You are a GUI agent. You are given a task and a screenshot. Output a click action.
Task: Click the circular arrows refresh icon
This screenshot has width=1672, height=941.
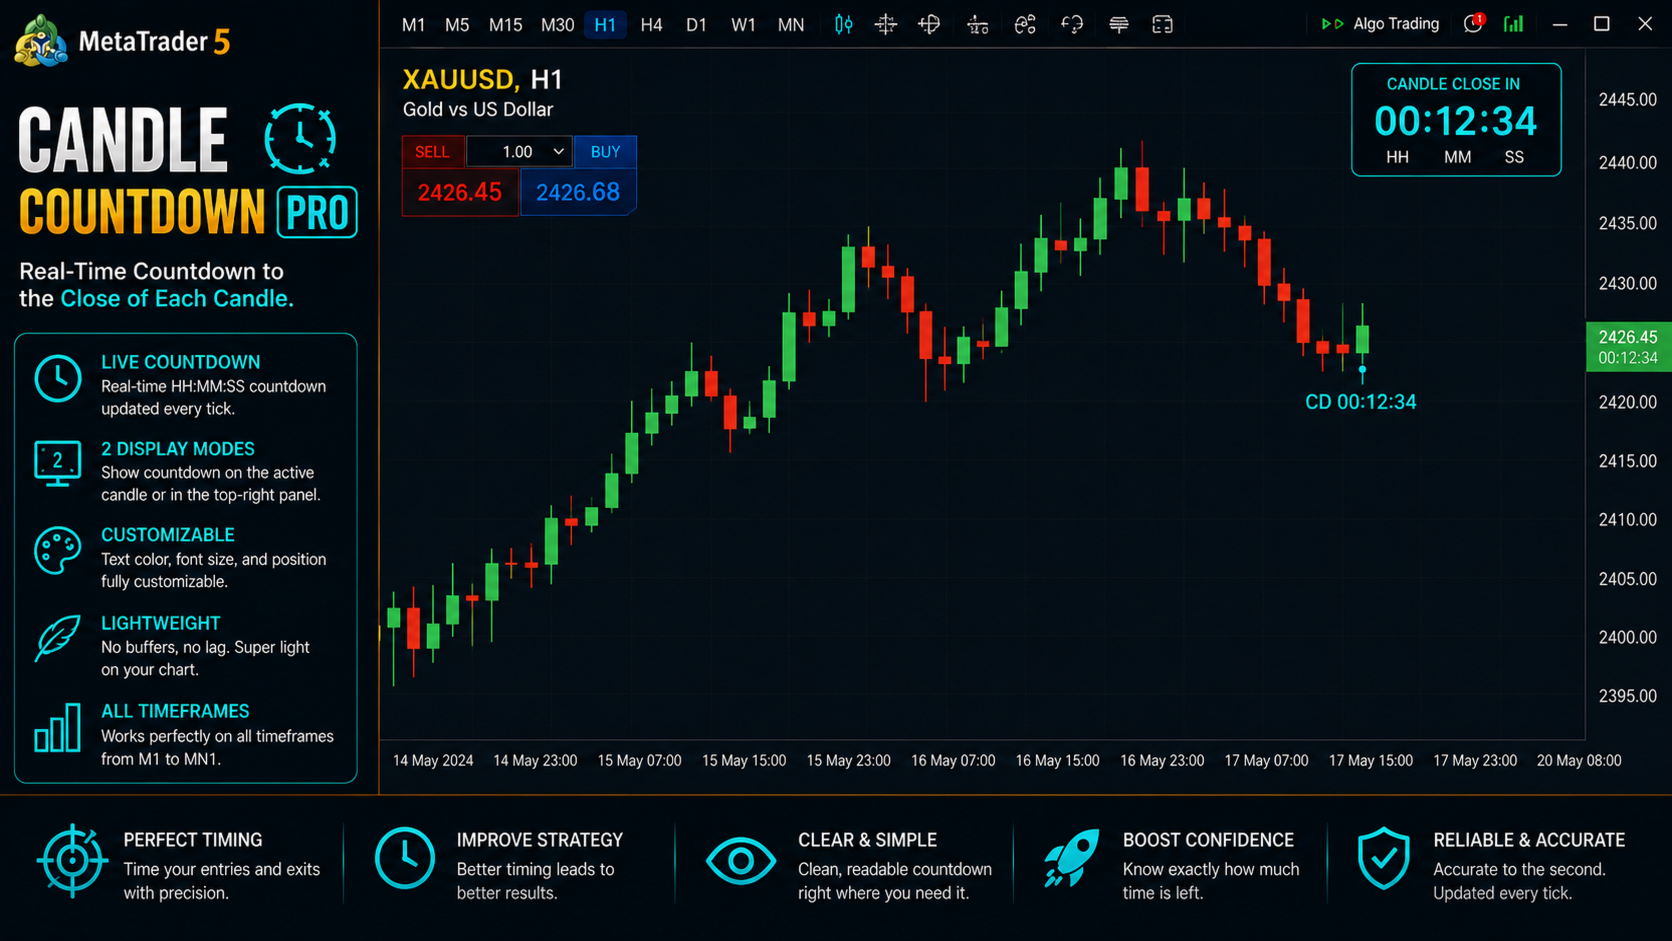[1072, 24]
